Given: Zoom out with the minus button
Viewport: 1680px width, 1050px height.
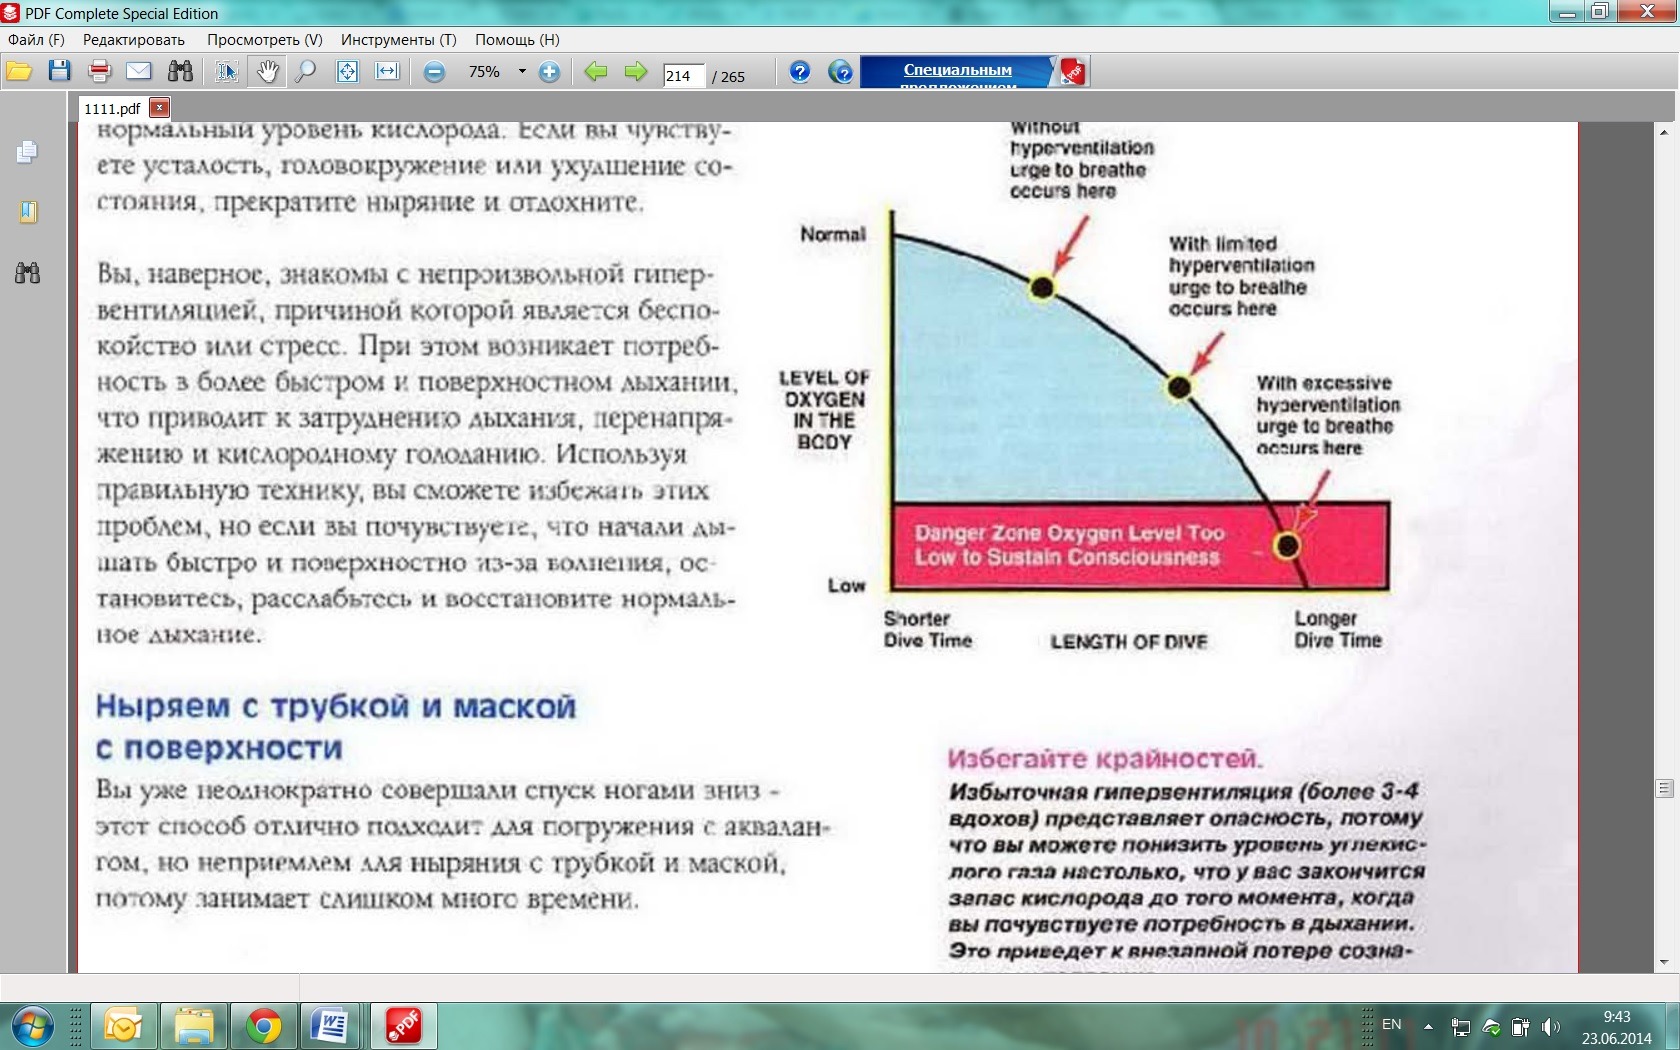Looking at the screenshot, I should coord(434,72).
